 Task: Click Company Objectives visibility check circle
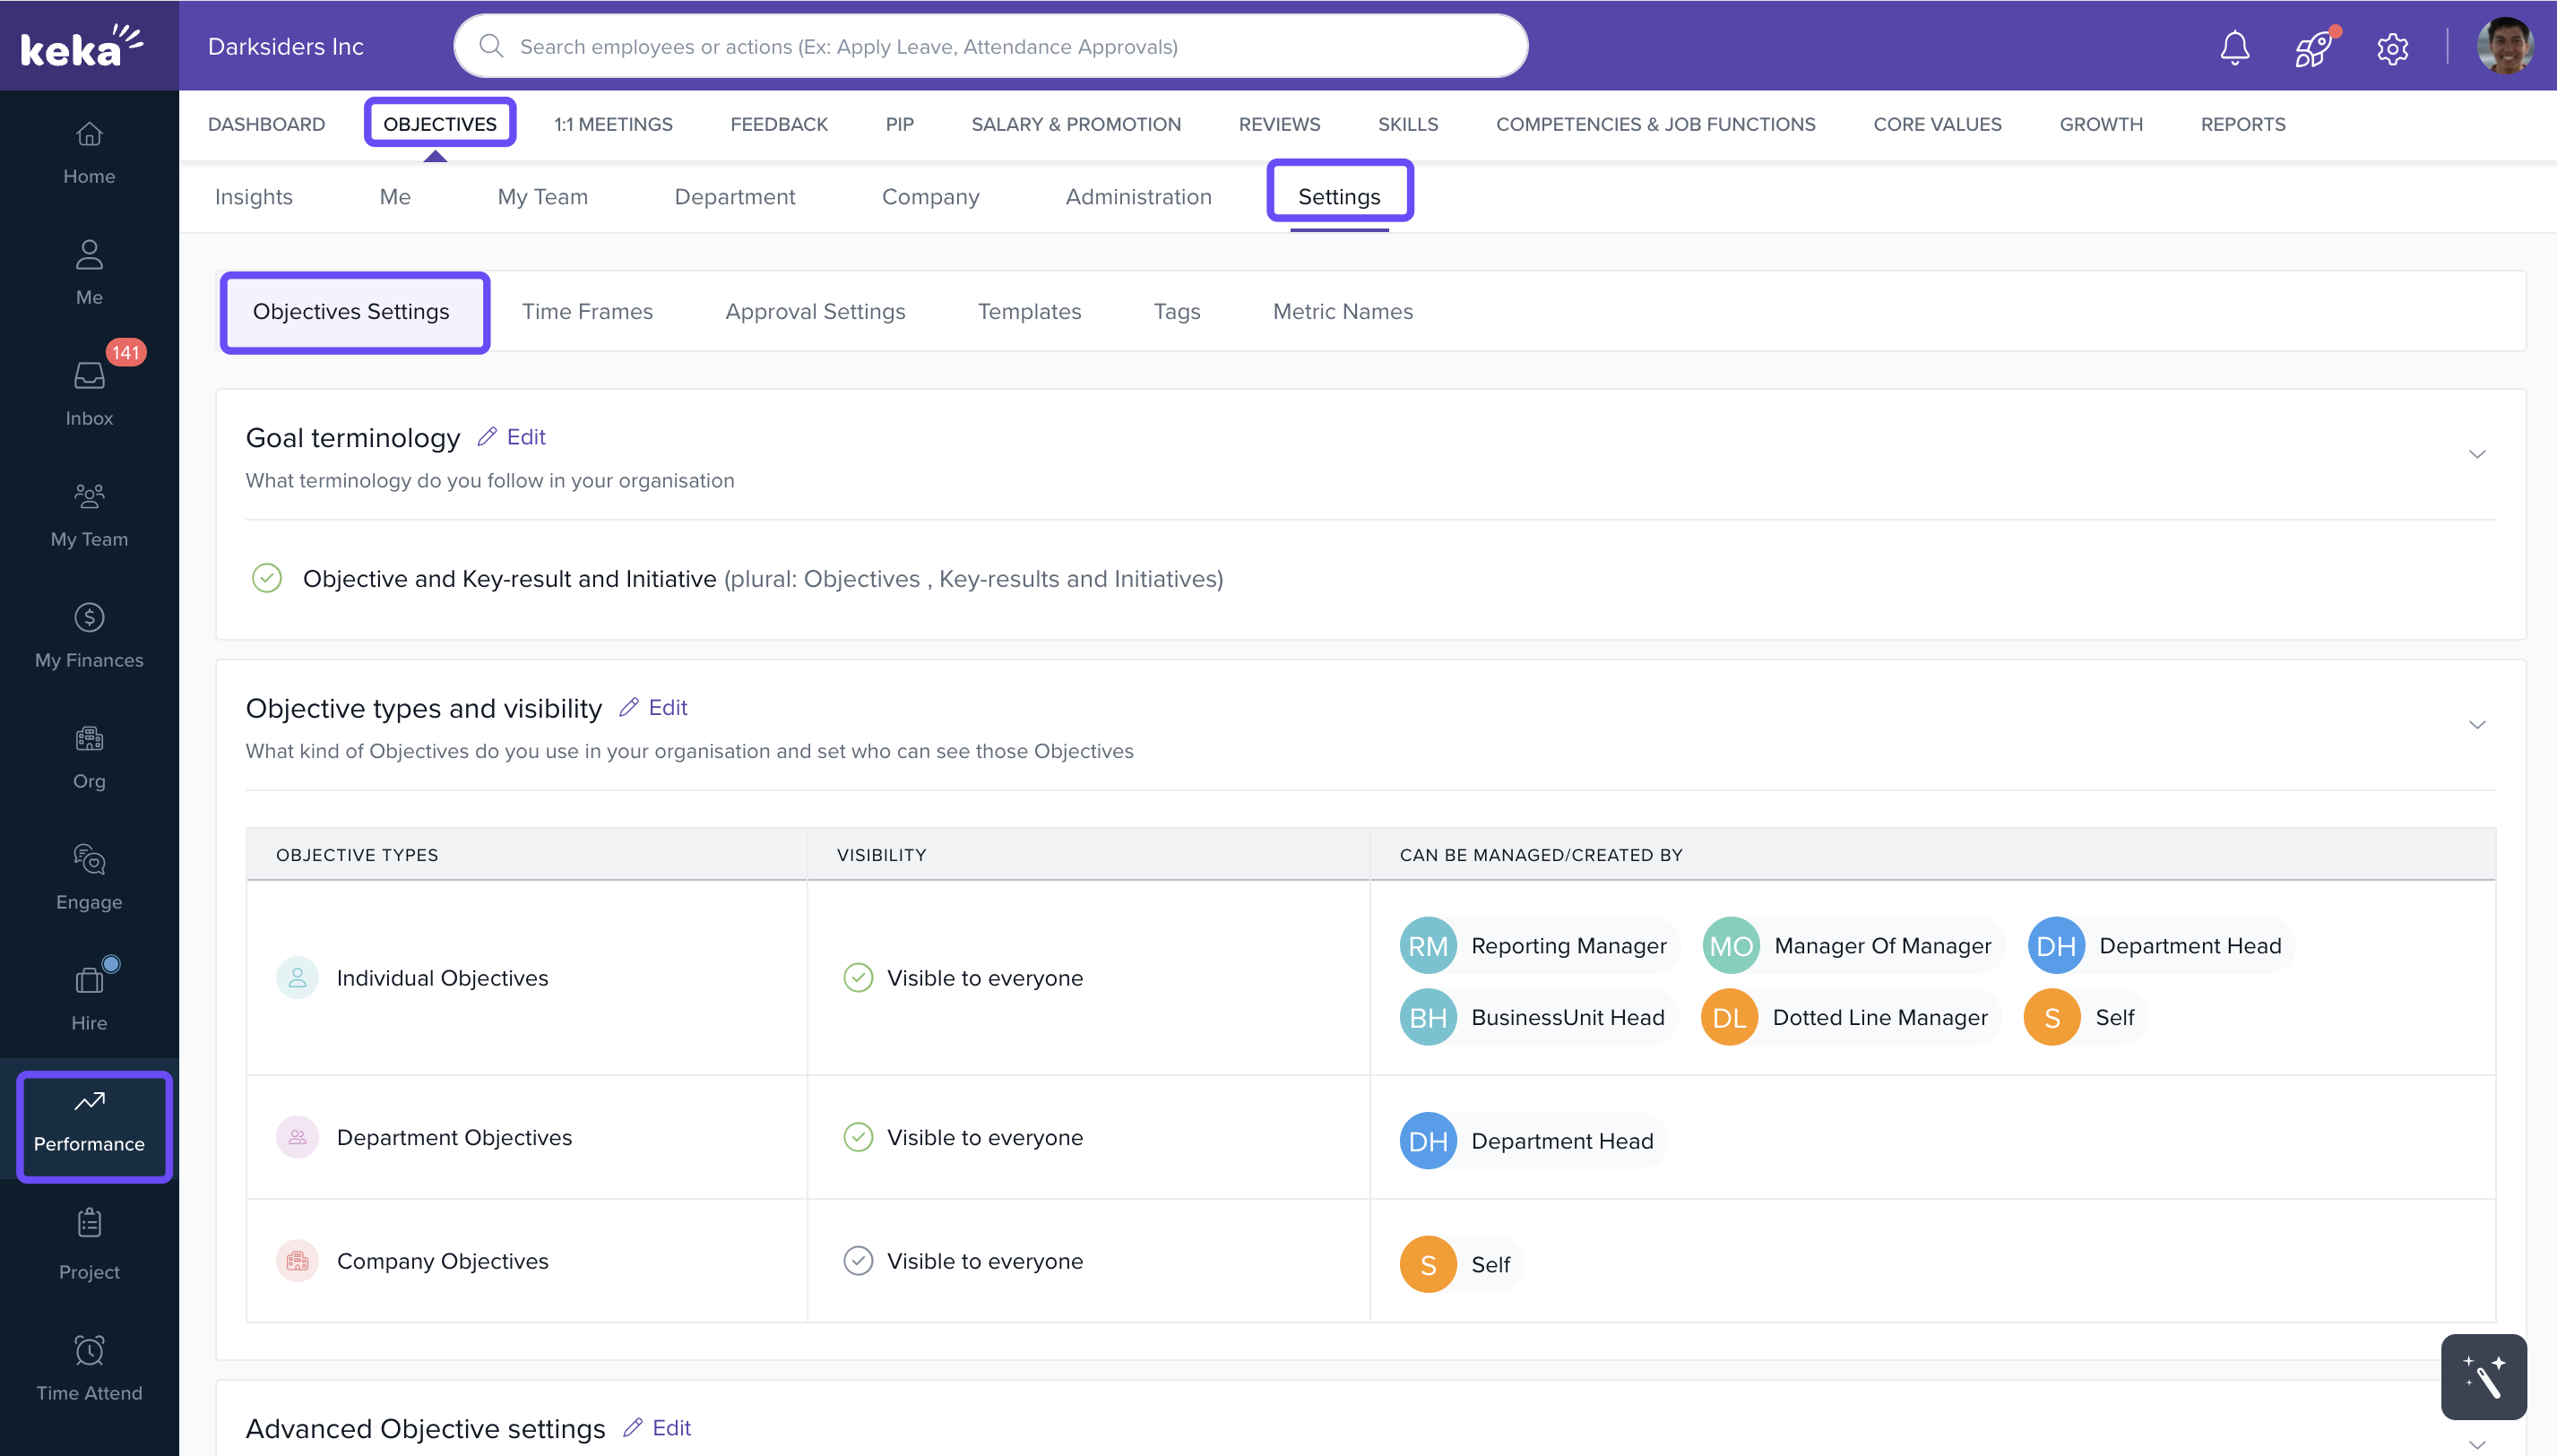tap(858, 1260)
